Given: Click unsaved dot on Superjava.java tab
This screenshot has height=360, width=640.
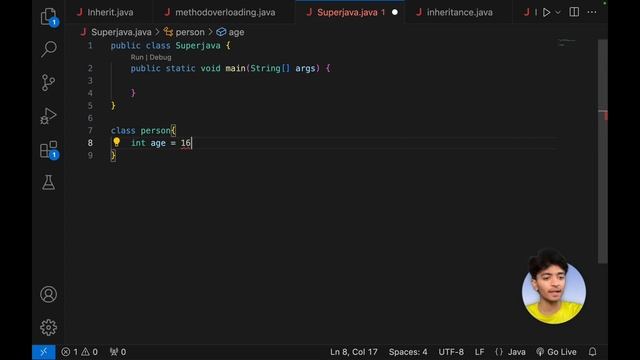Looking at the screenshot, I should 395,12.
